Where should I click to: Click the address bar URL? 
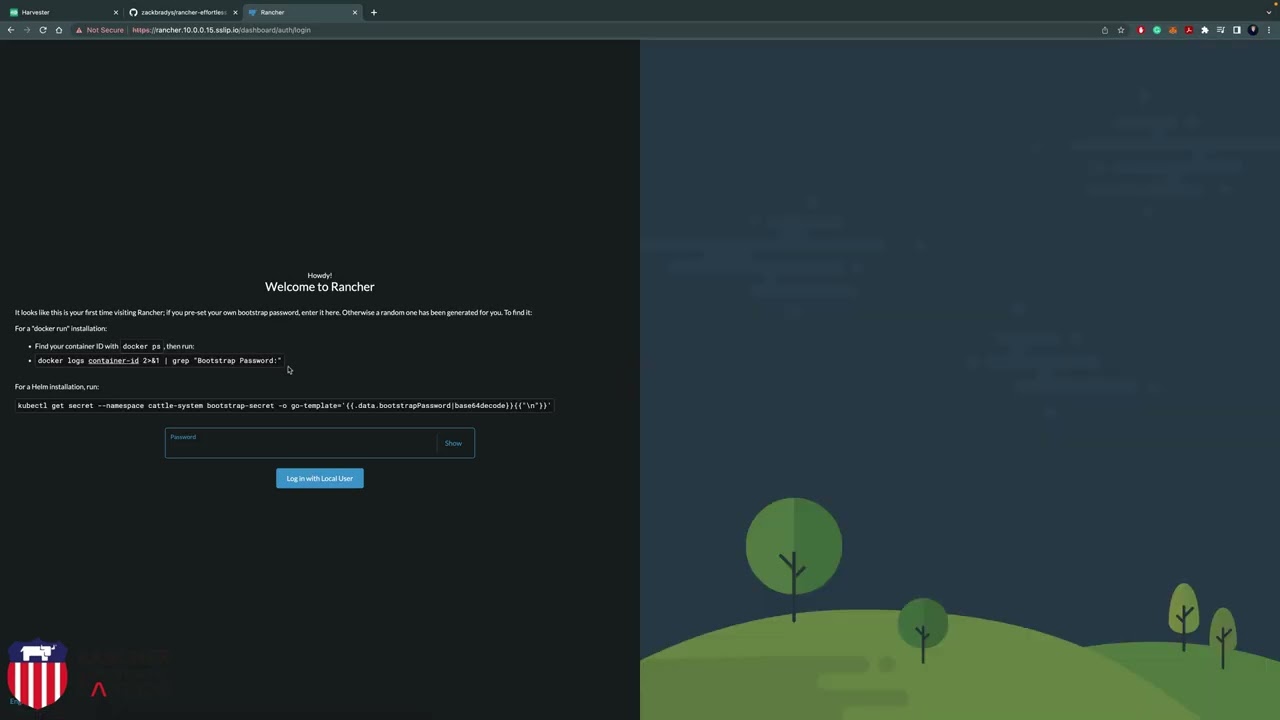(221, 30)
